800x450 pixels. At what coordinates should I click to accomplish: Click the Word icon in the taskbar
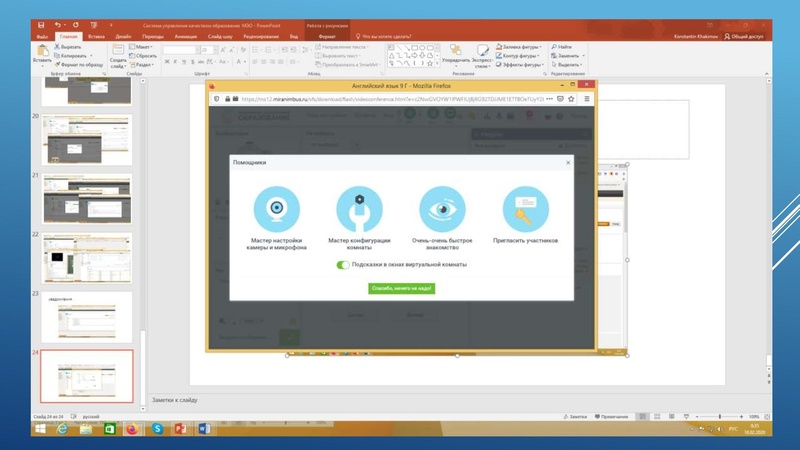205,428
